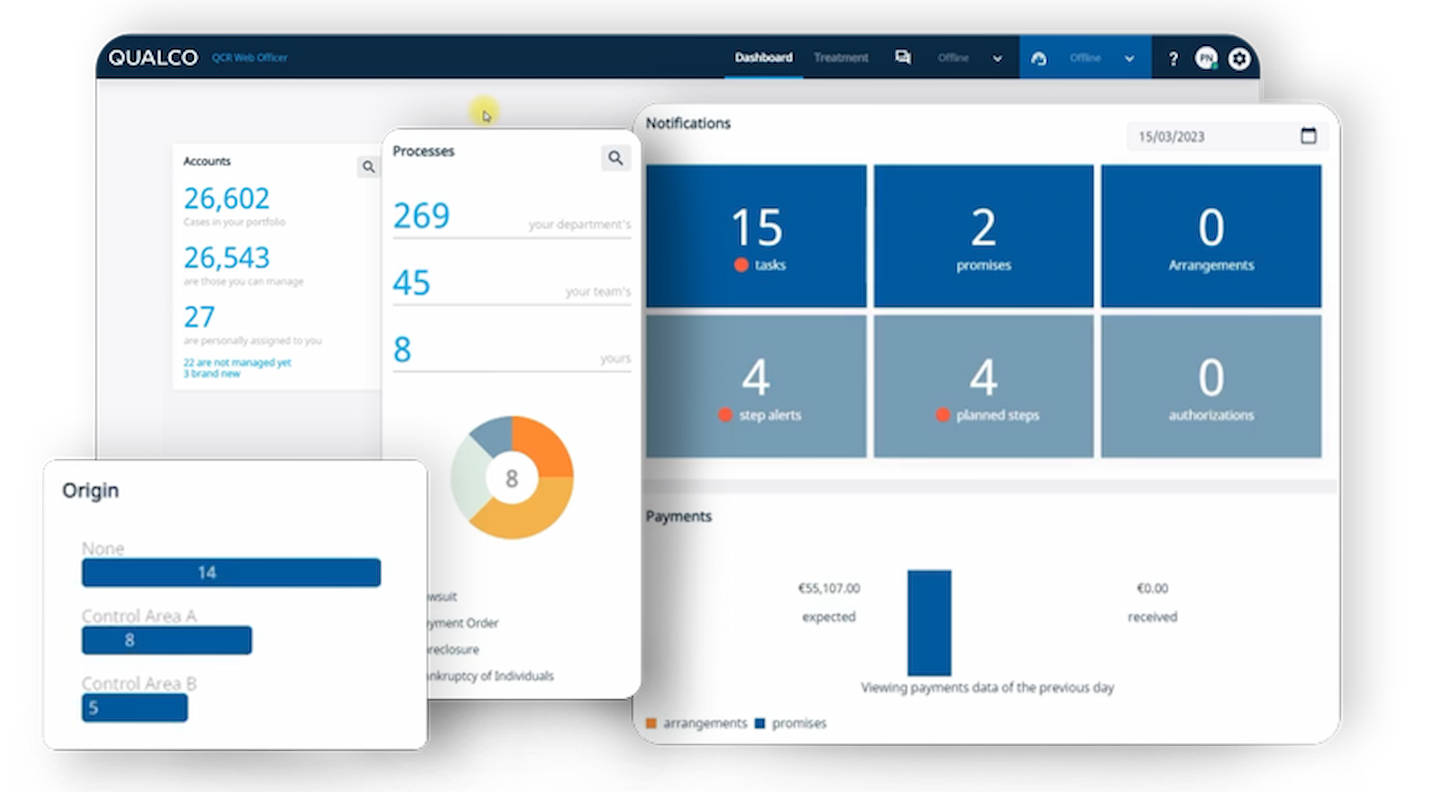Open the PN user profile avatar
This screenshot has height=792, width=1440.
point(1206,59)
